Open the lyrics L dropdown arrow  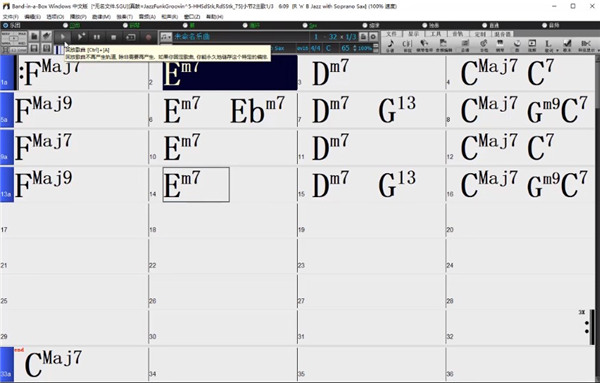click(x=557, y=50)
